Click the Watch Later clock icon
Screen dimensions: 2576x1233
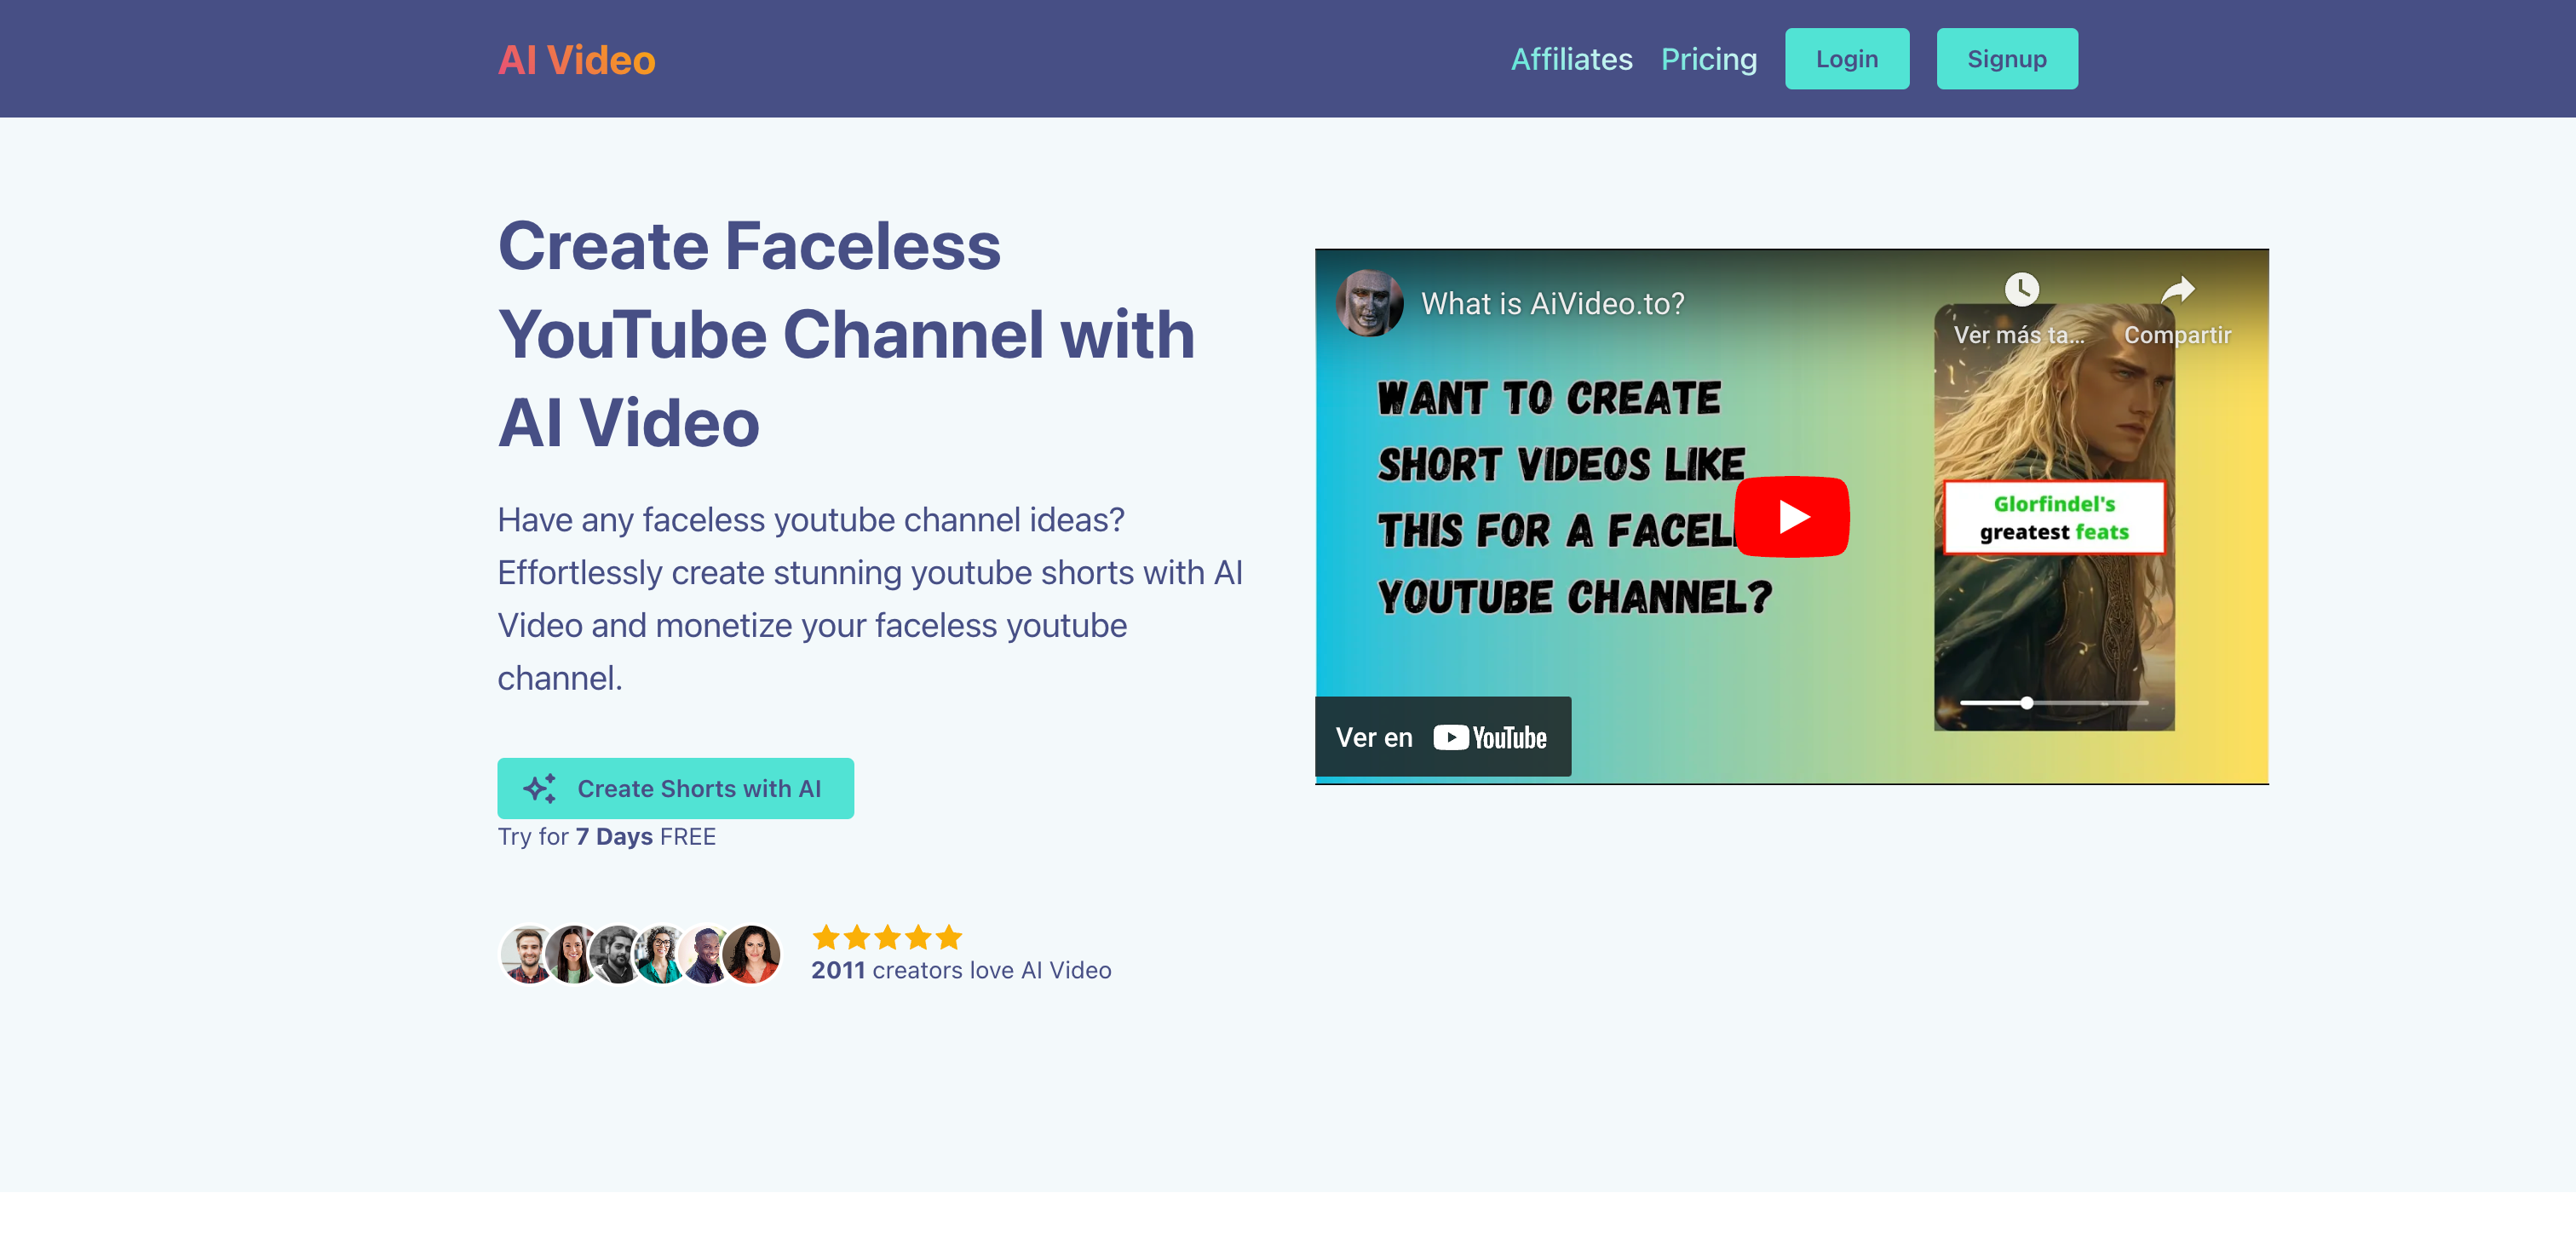pos(2021,289)
